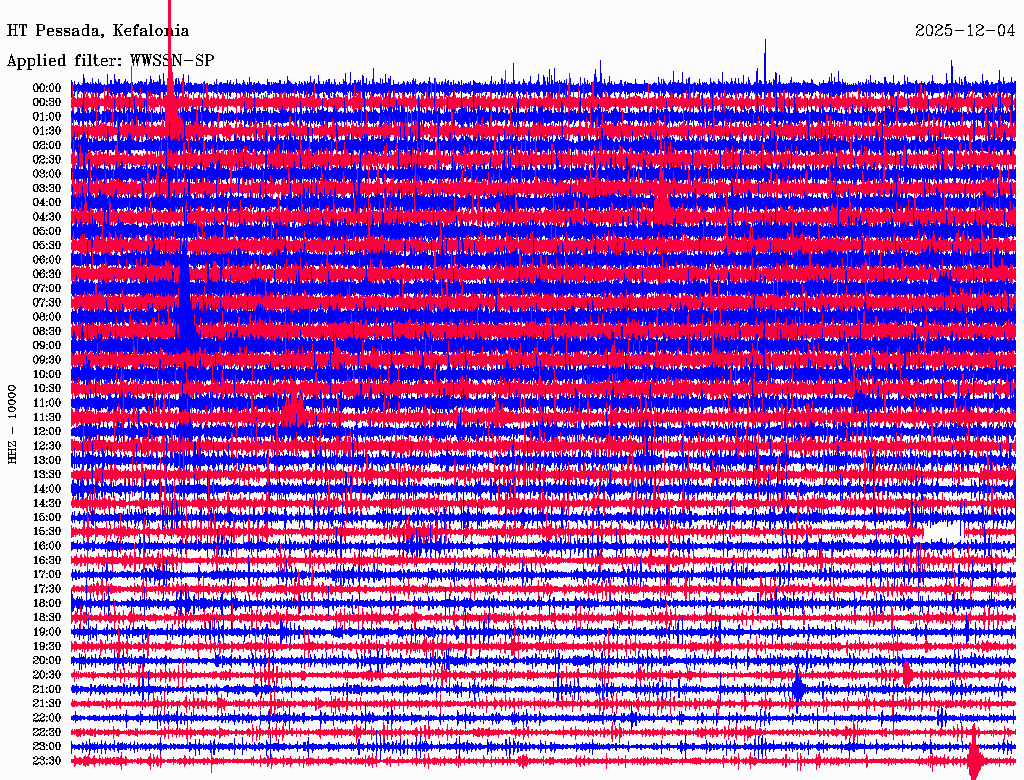
Task: Select the 09:30 time label
Action: tap(47, 360)
